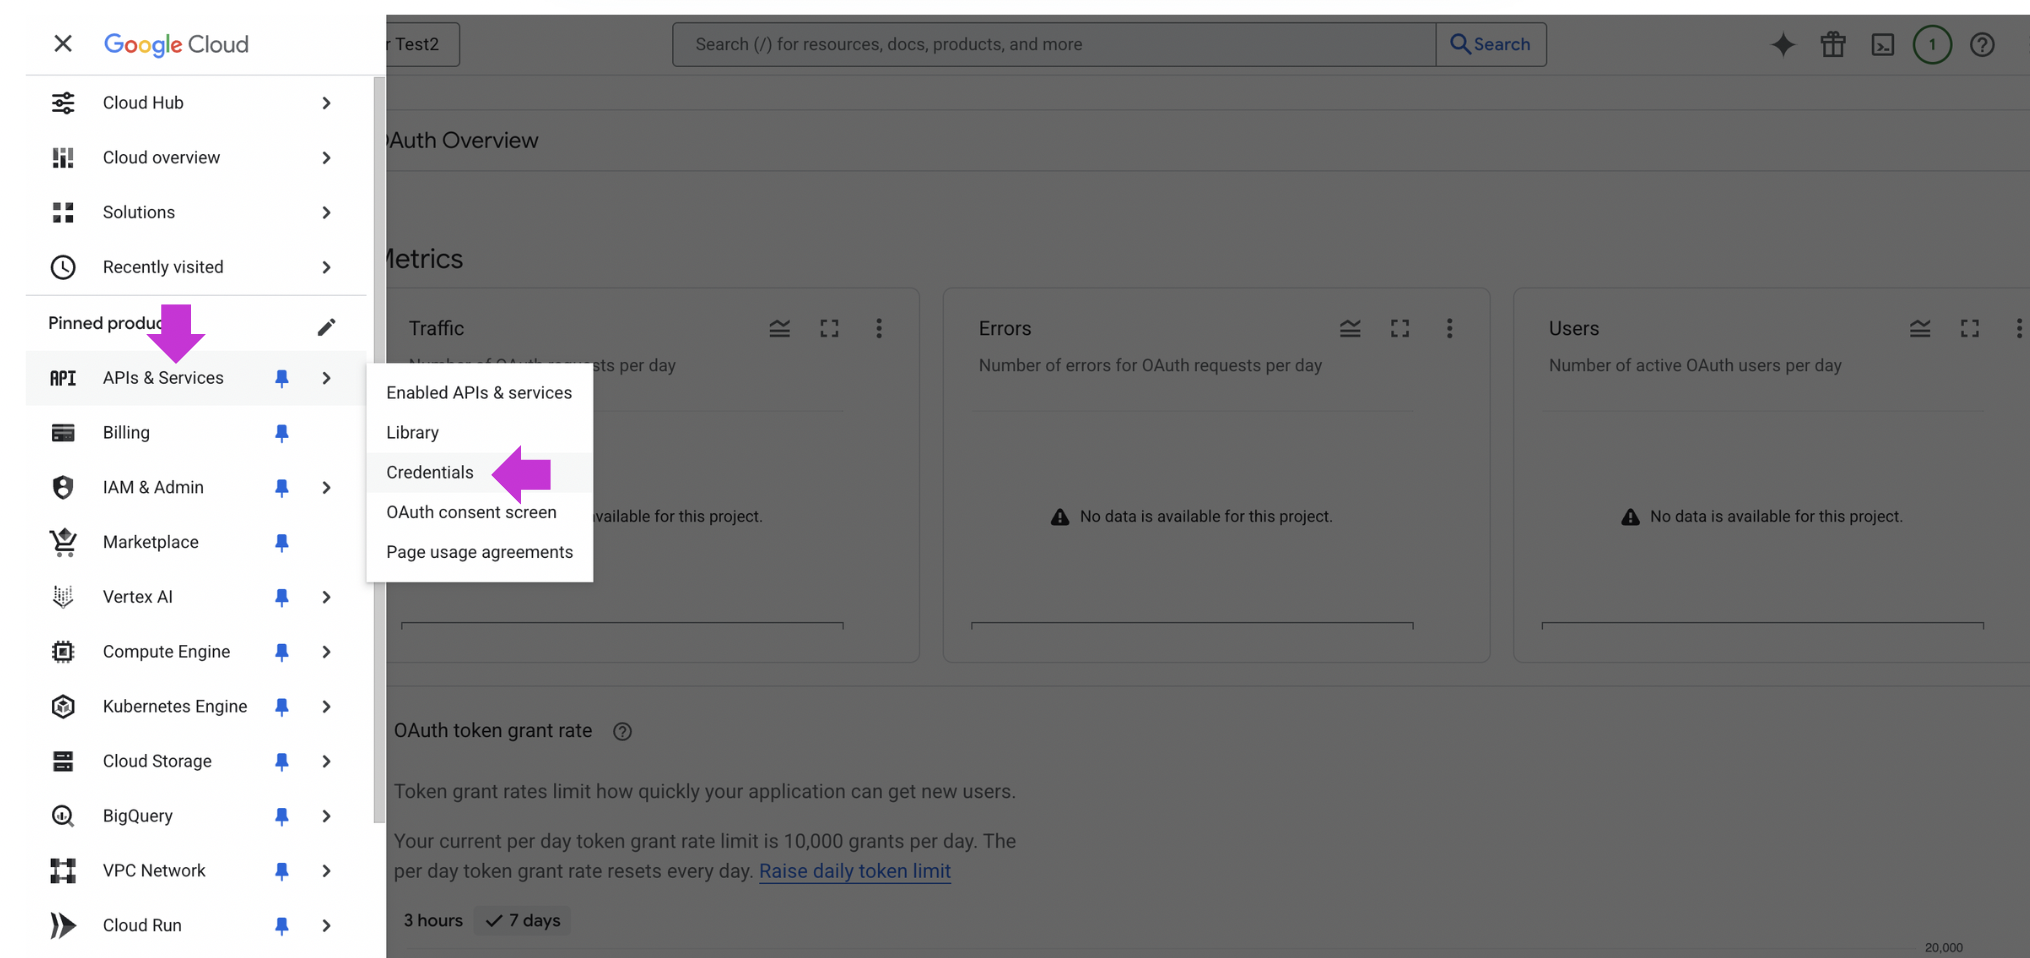The height and width of the screenshot is (958, 2030).
Task: Open Gemini sparkle assistant icon
Action: pos(1782,44)
